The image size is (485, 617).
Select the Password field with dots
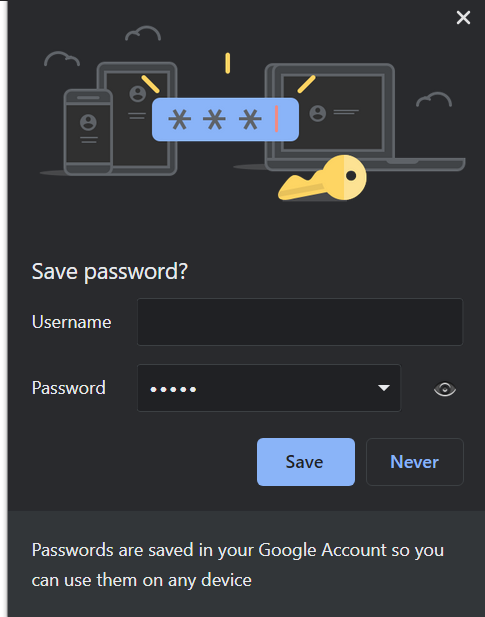click(269, 388)
